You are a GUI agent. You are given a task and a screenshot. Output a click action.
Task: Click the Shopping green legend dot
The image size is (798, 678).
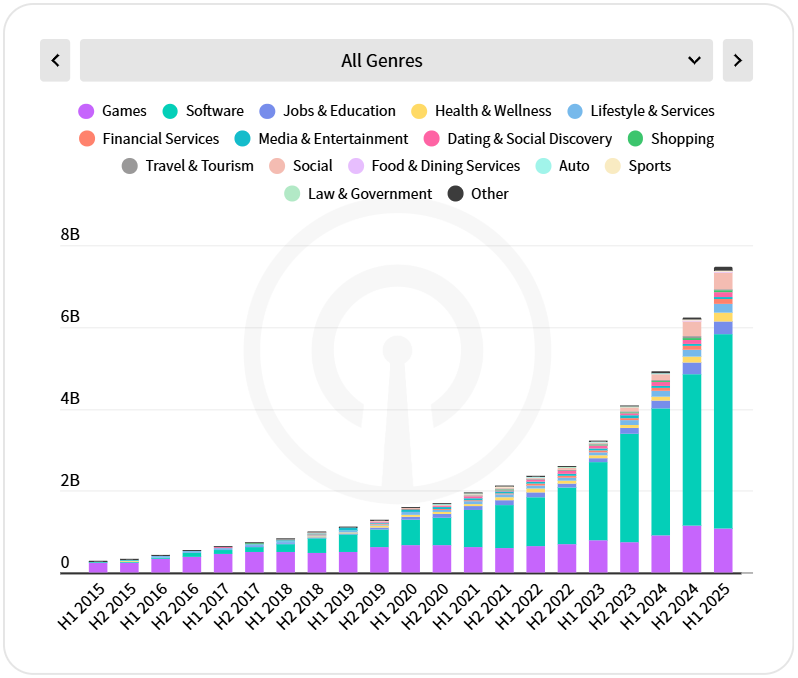pos(634,139)
